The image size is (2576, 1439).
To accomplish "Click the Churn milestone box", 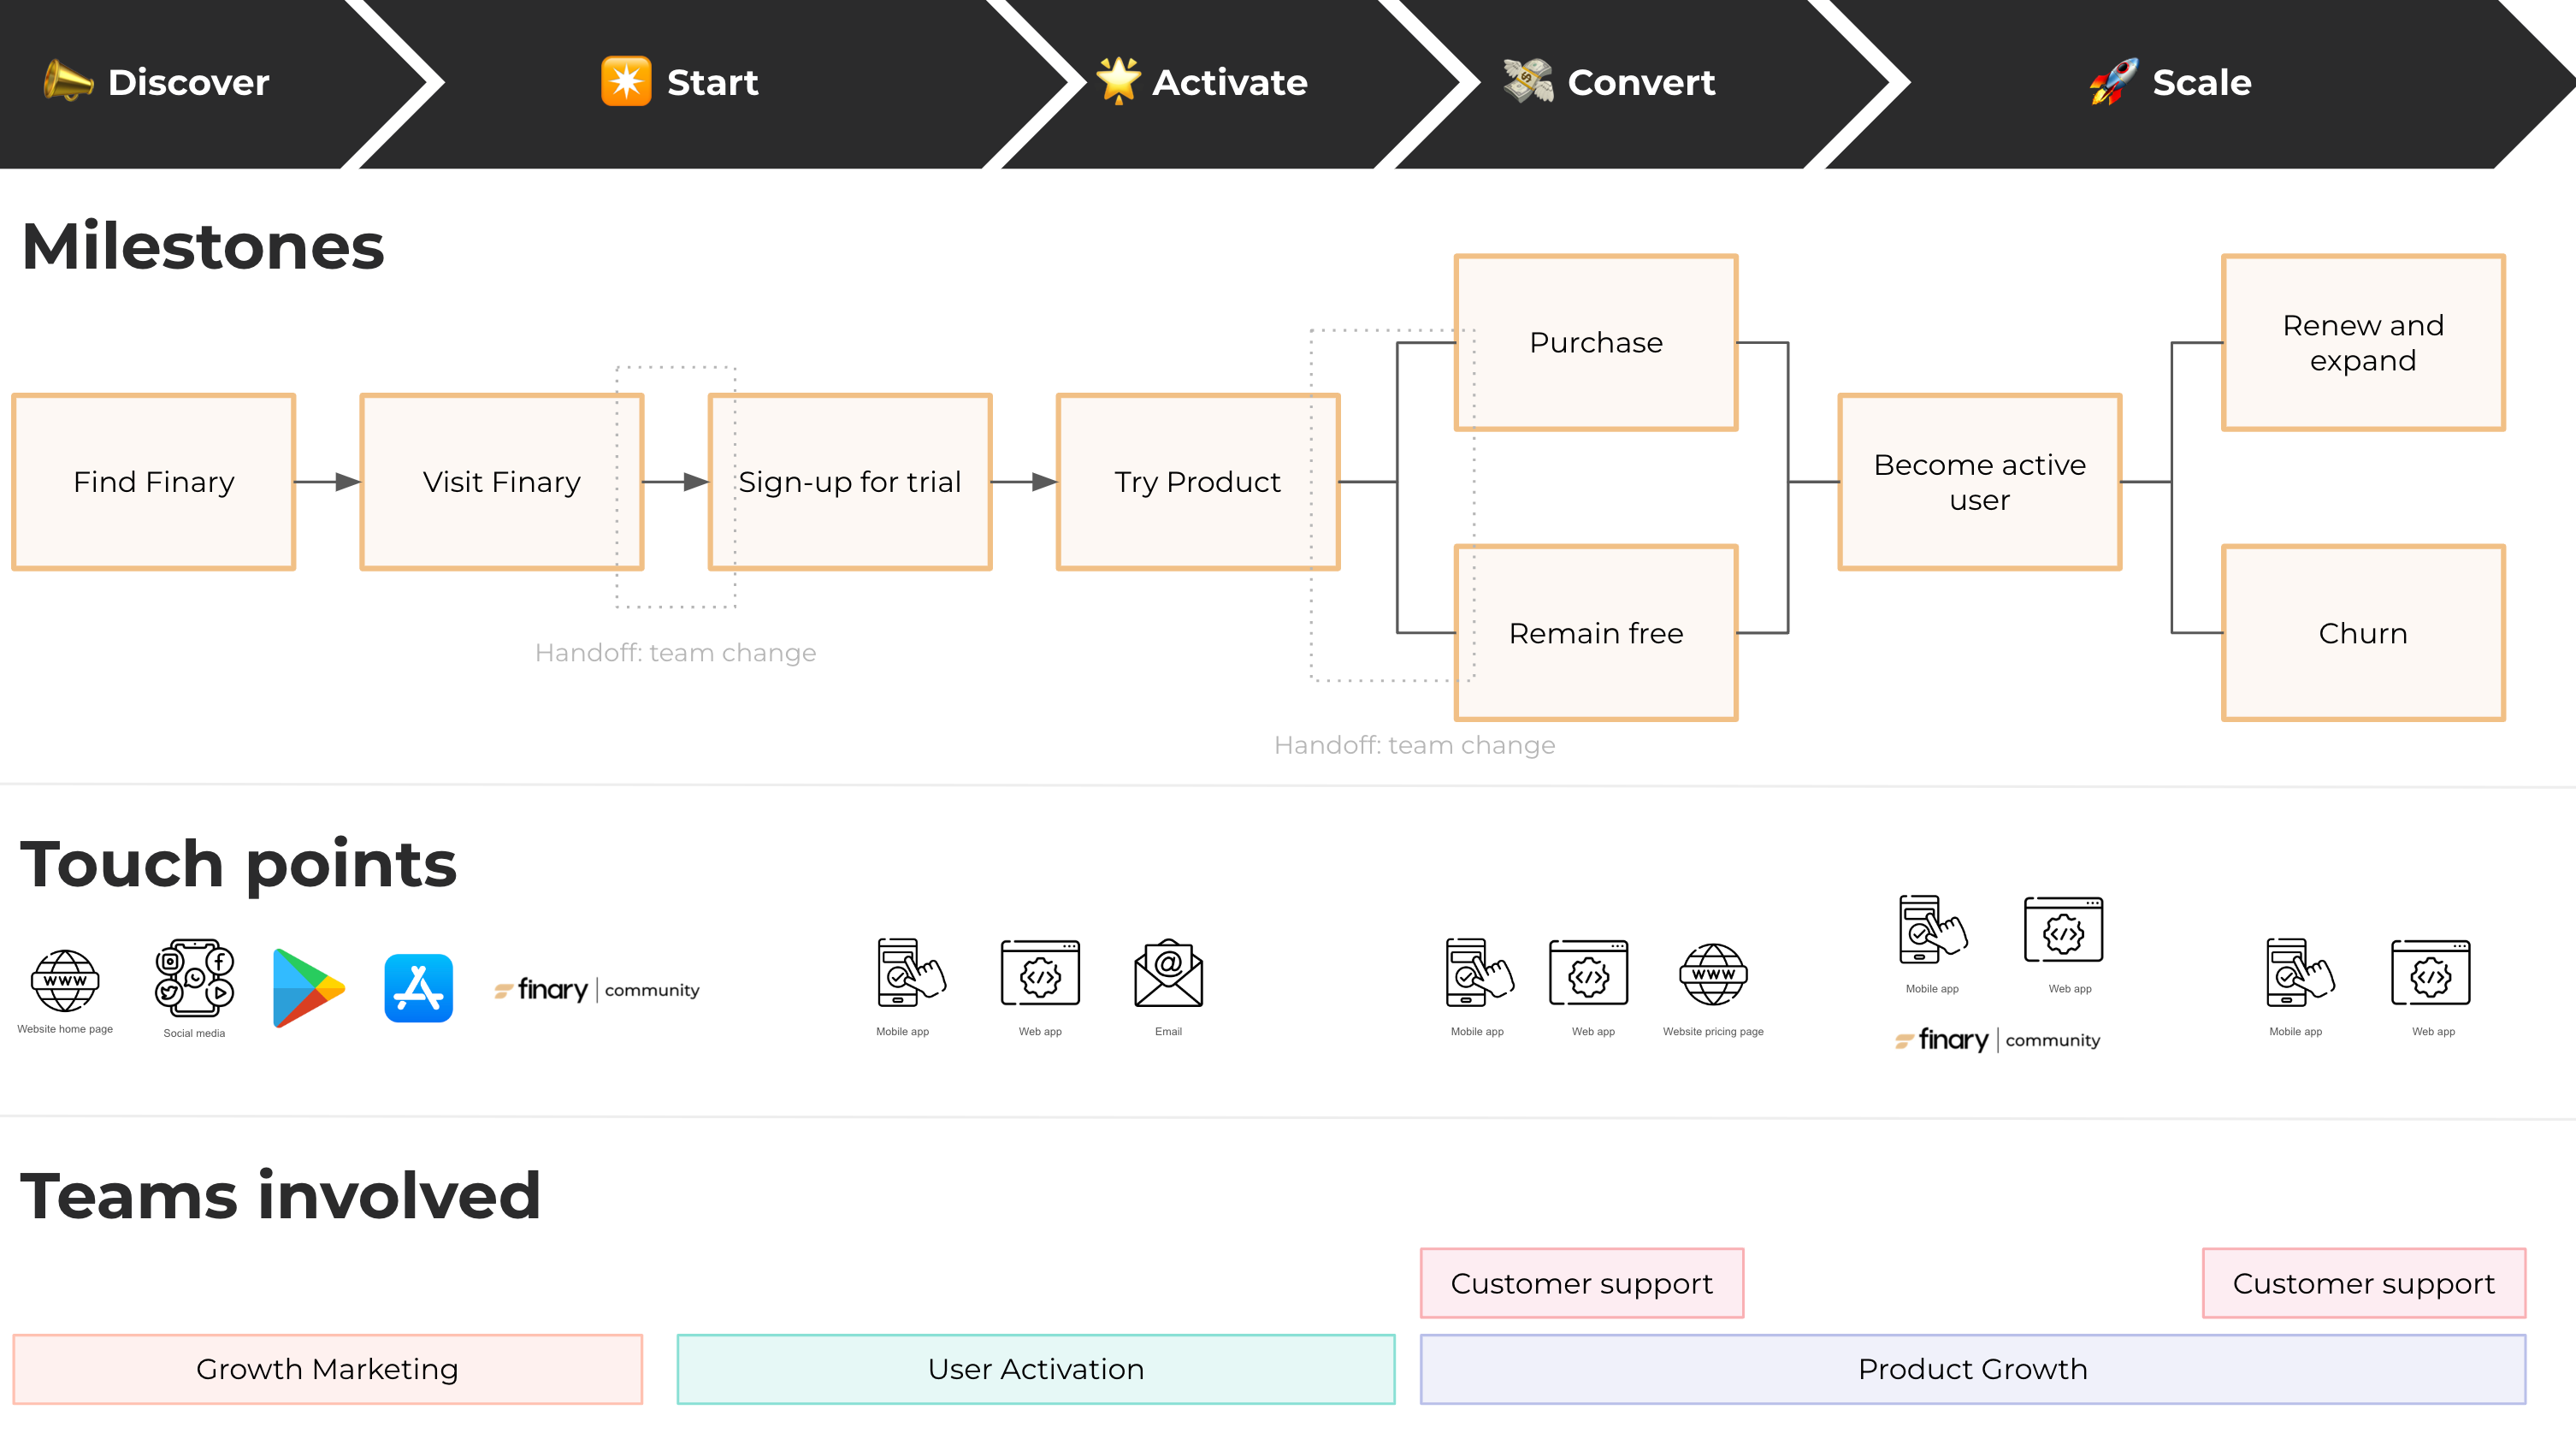I will coord(2362,633).
